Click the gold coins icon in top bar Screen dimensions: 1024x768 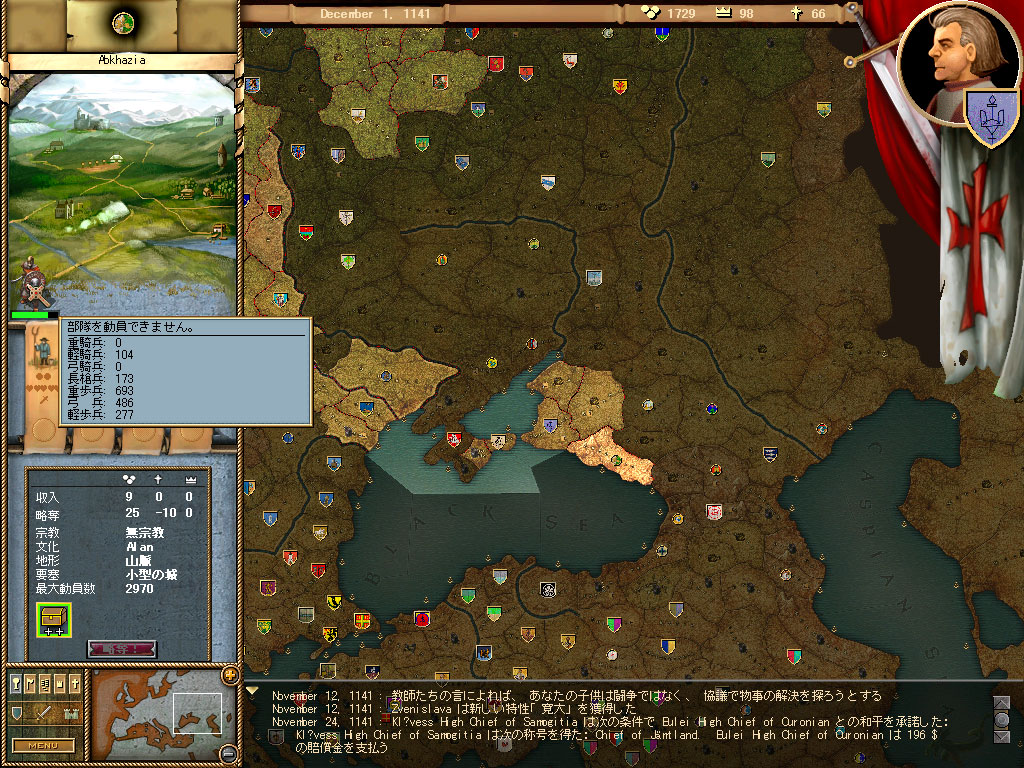click(650, 12)
